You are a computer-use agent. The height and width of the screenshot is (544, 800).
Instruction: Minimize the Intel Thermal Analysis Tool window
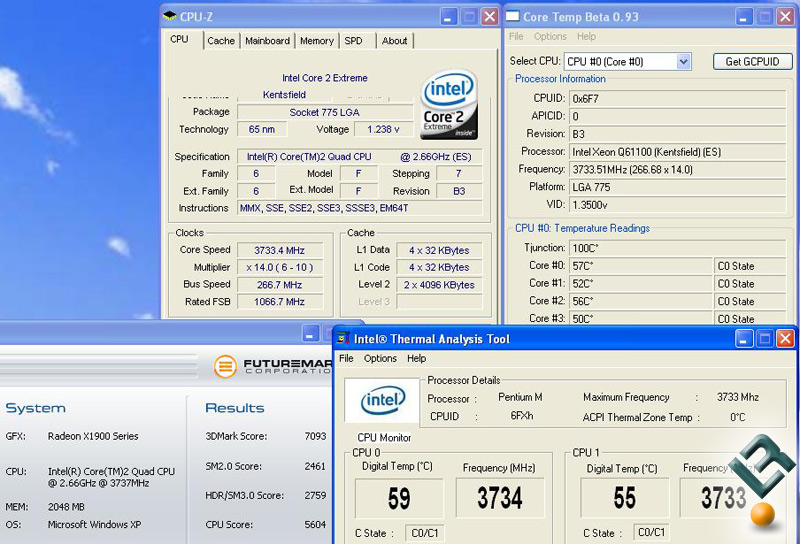tap(744, 338)
